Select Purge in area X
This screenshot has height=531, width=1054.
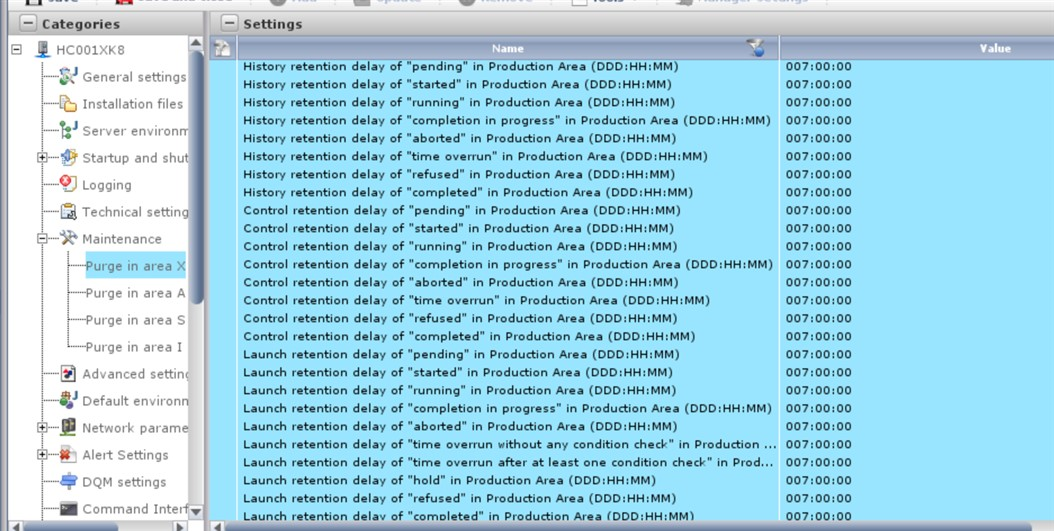pyautogui.click(x=135, y=266)
